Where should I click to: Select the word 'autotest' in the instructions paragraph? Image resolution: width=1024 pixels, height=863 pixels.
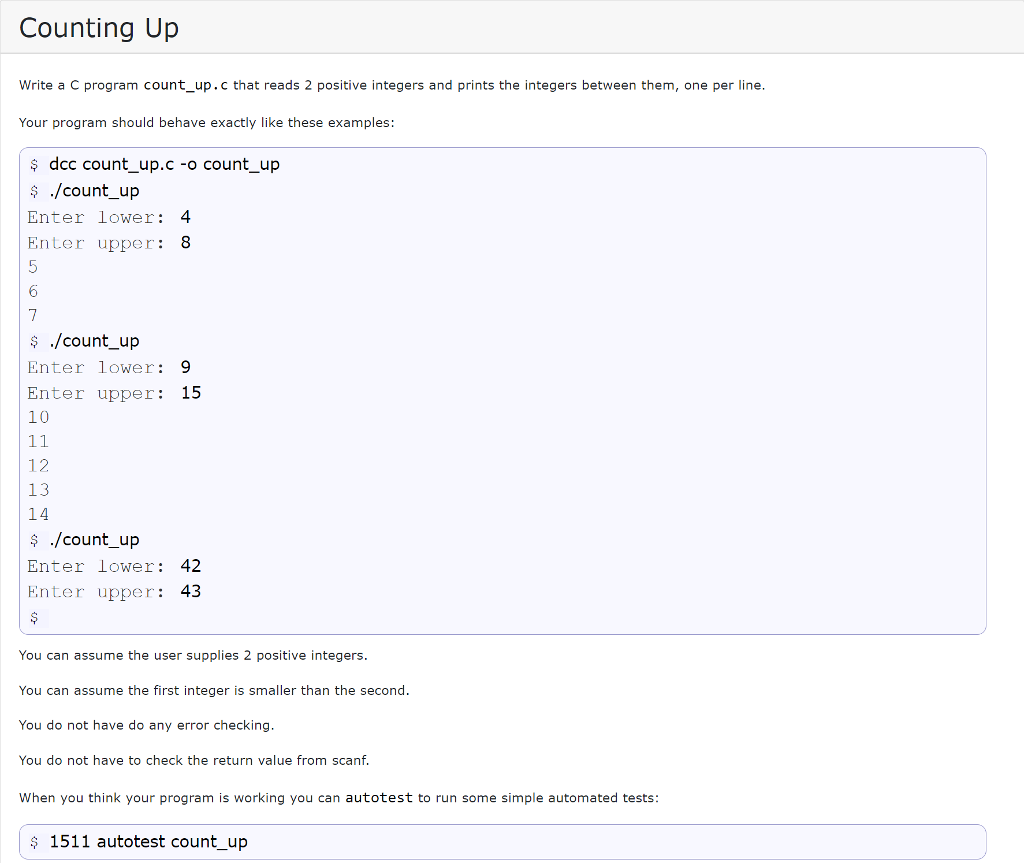pyautogui.click(x=379, y=798)
